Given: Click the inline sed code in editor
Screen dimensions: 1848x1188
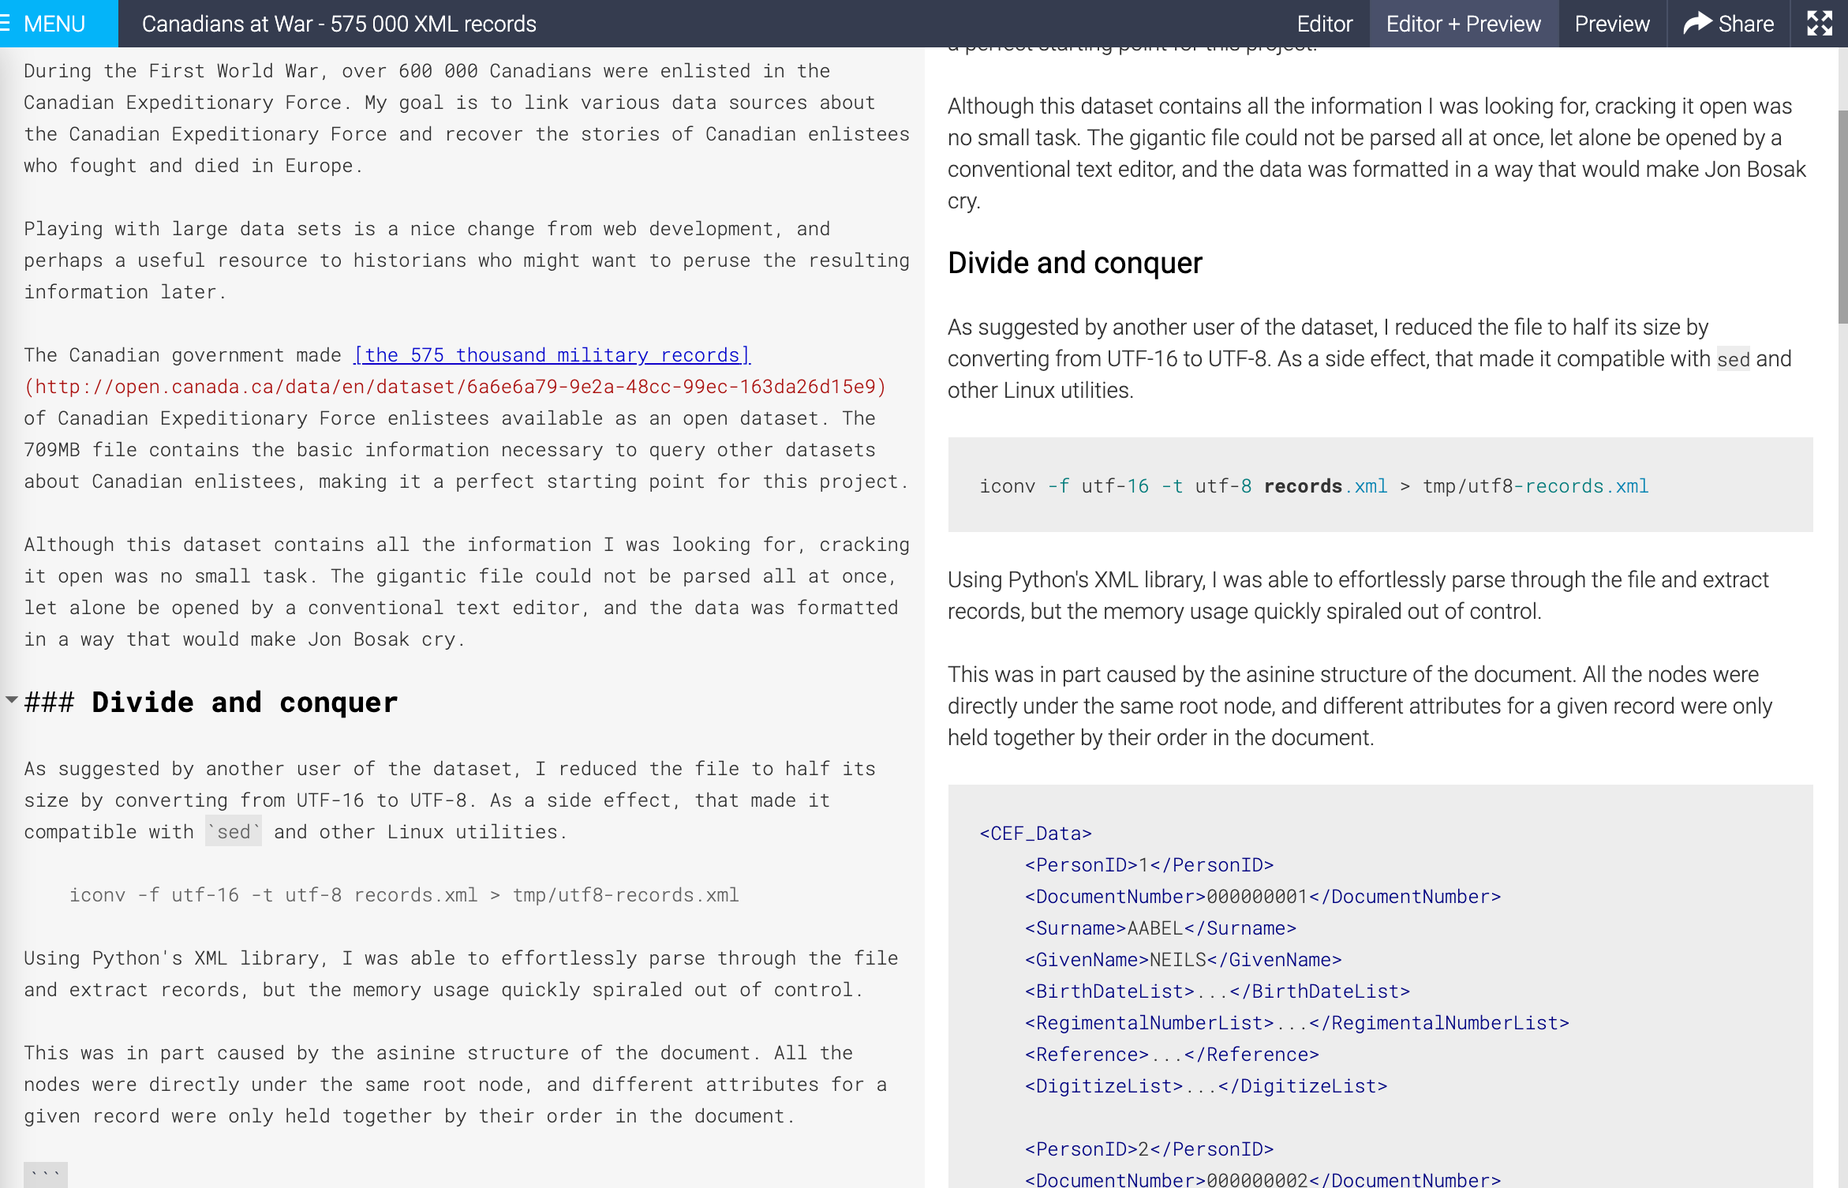Looking at the screenshot, I should 234,832.
